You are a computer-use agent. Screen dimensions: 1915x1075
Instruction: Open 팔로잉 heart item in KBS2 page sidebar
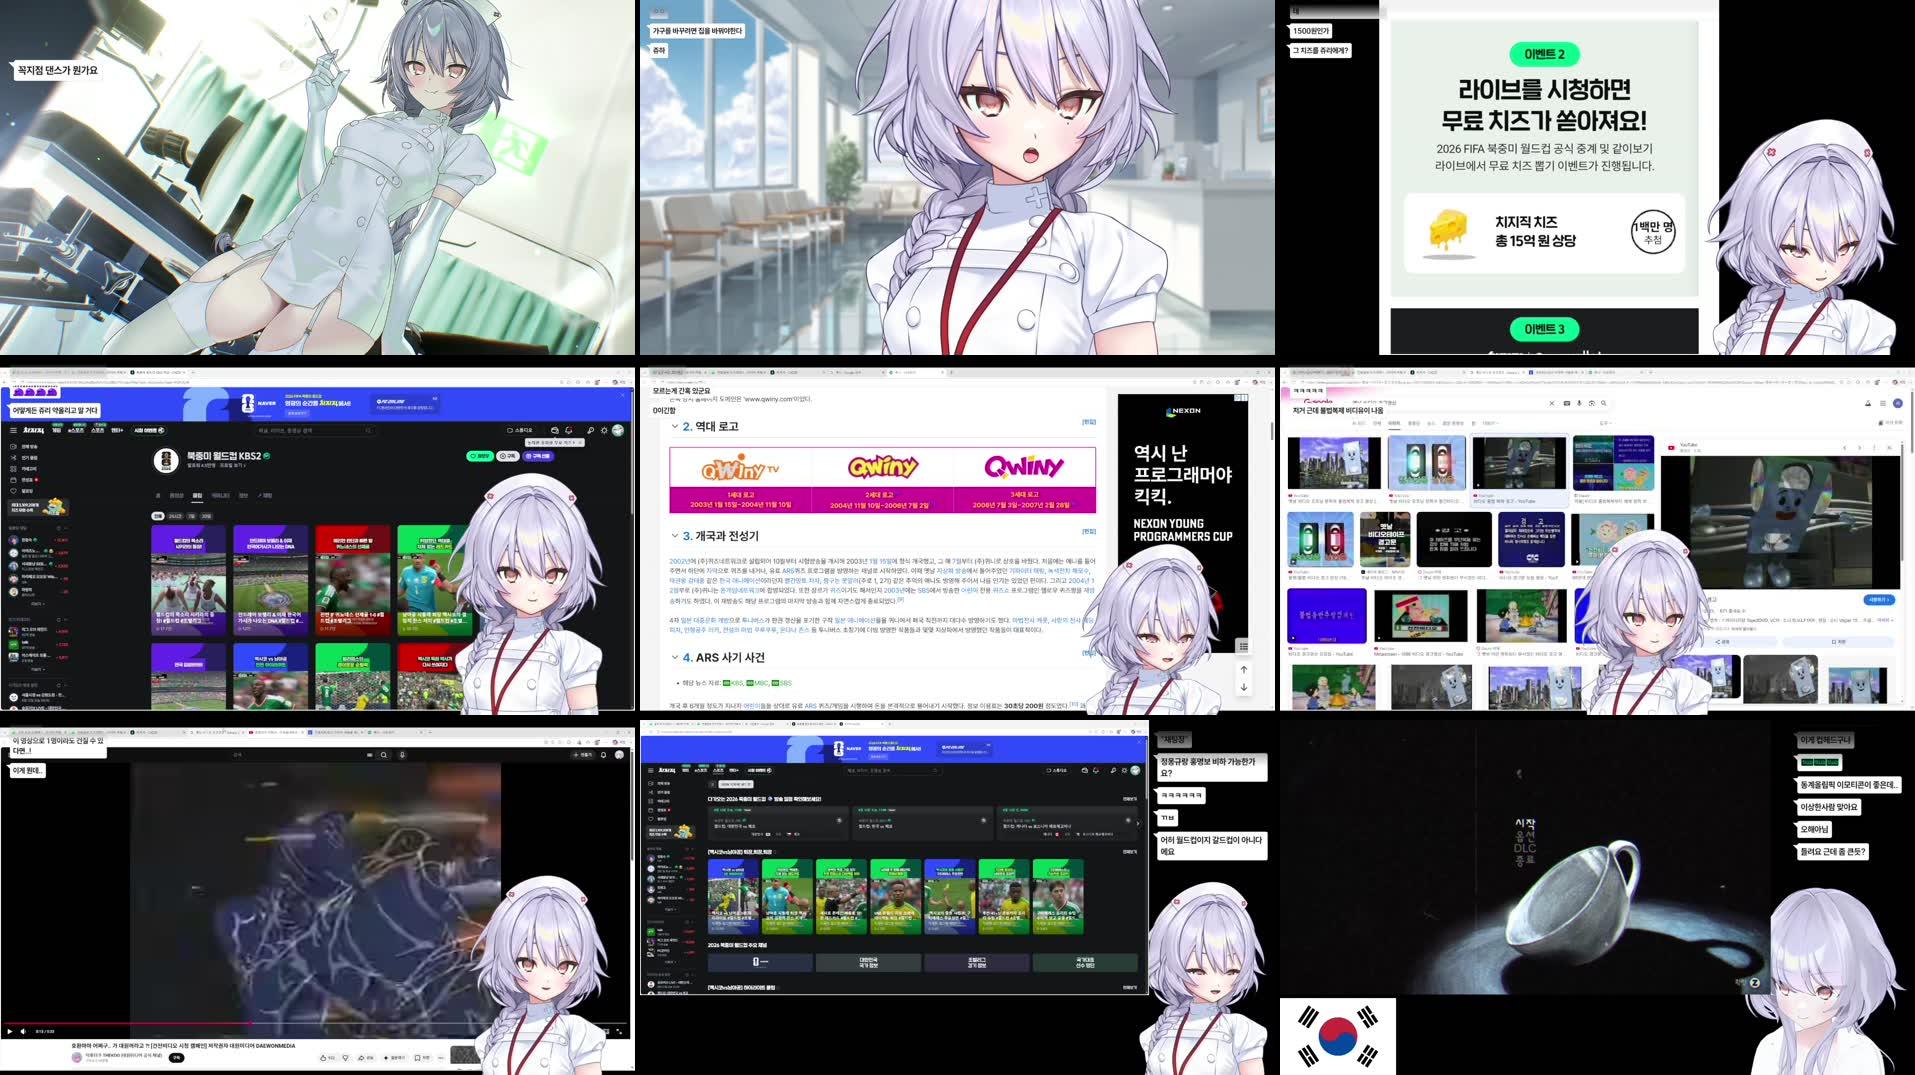pos(24,491)
